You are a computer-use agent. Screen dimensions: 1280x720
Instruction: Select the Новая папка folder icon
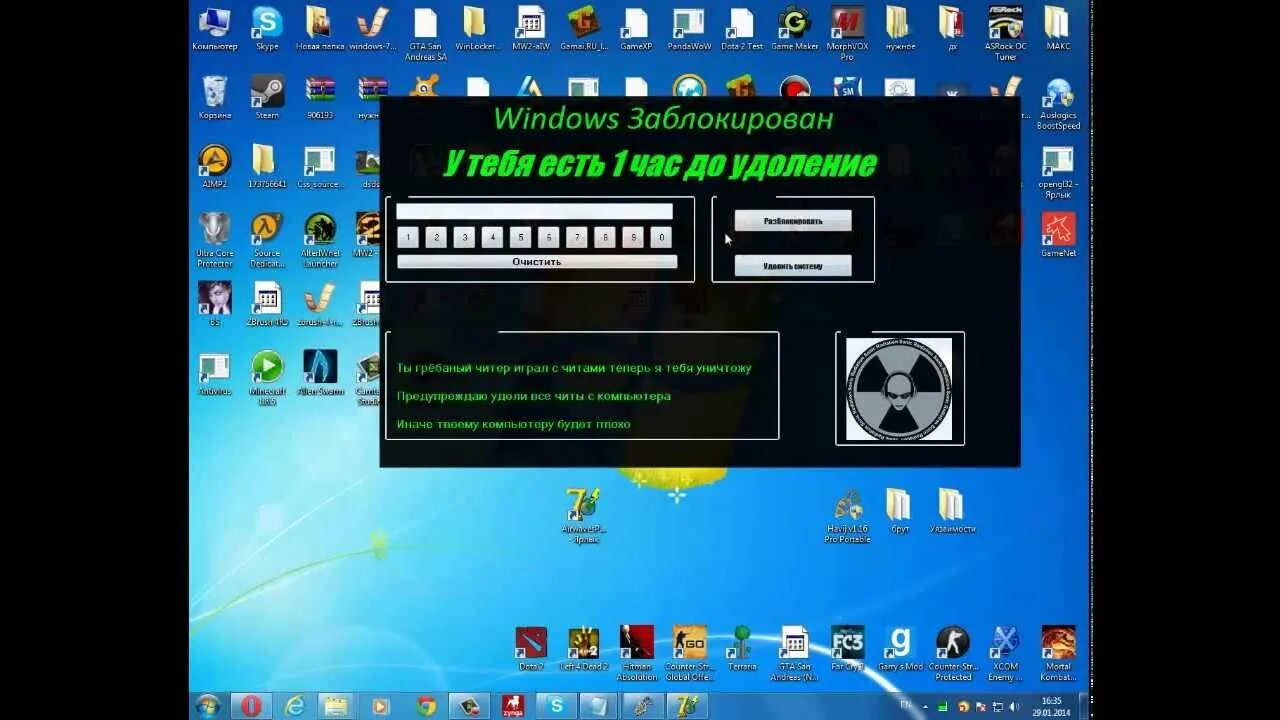[319, 29]
